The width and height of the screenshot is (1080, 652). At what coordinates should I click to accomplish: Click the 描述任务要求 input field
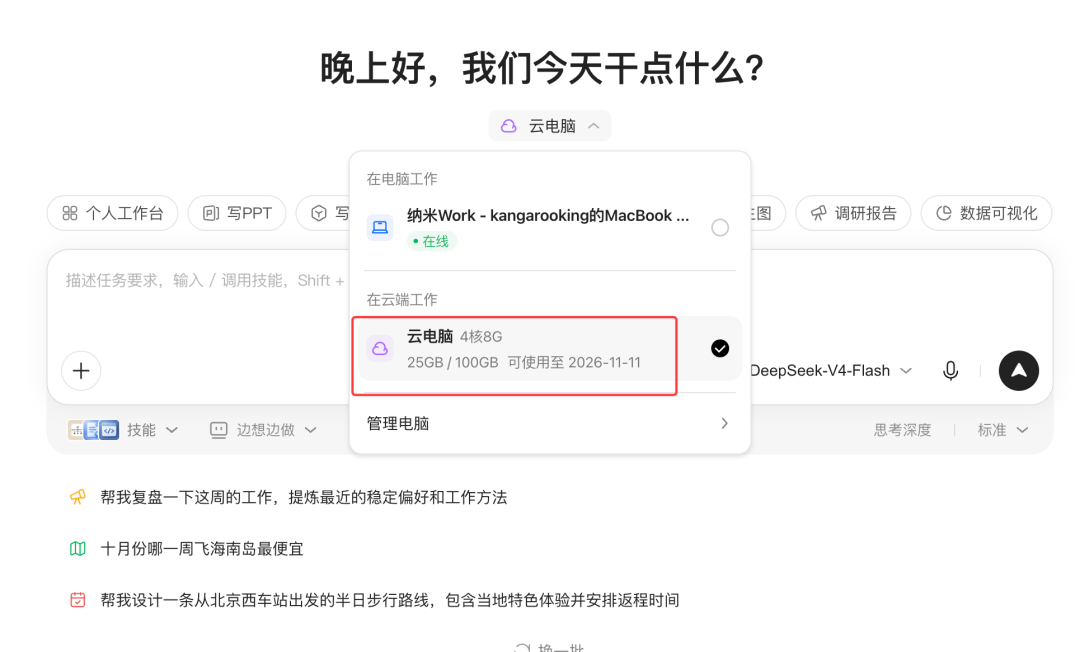point(205,280)
